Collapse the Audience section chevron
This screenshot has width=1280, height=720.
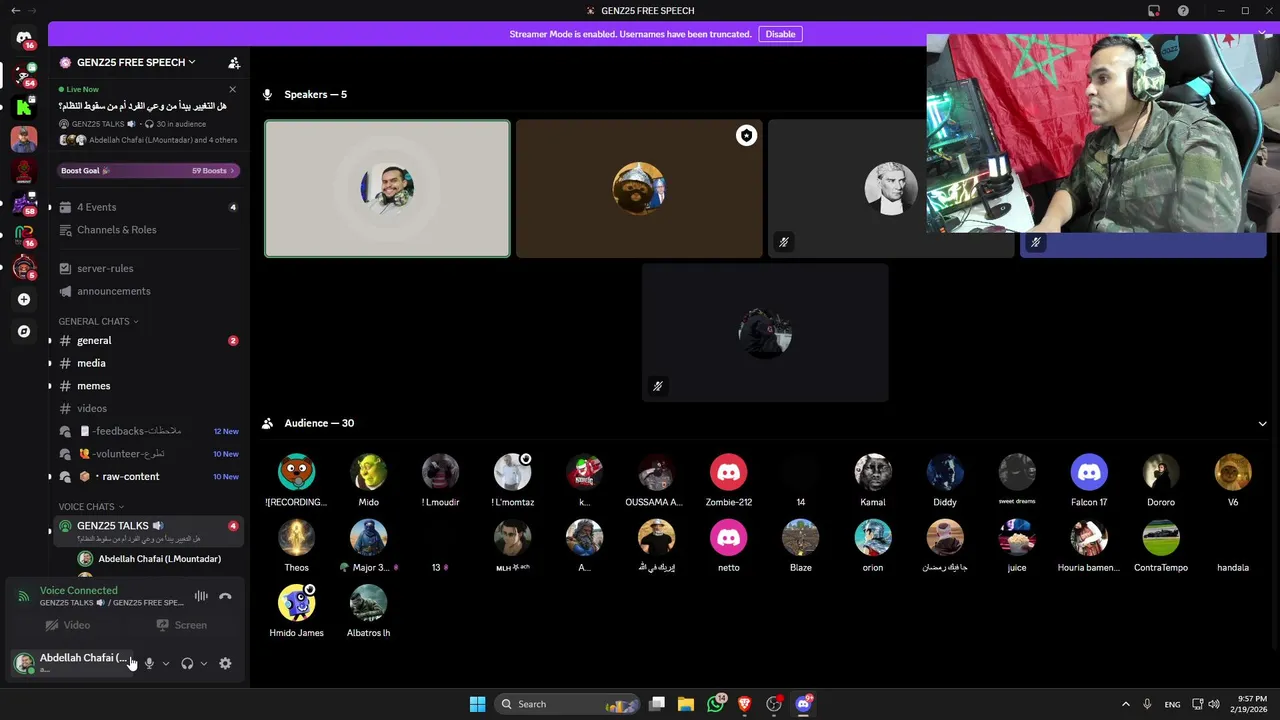pos(1262,423)
